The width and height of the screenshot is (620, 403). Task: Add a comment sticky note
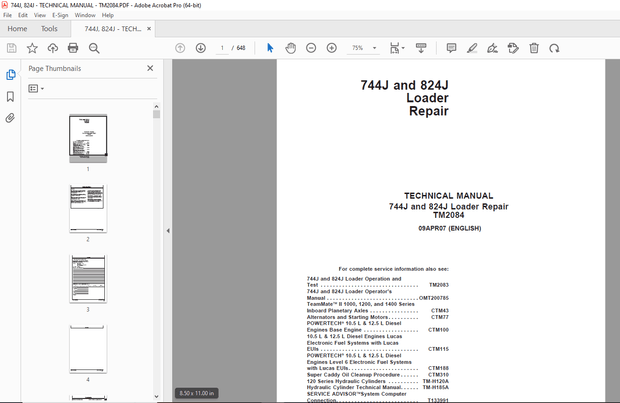(x=451, y=48)
